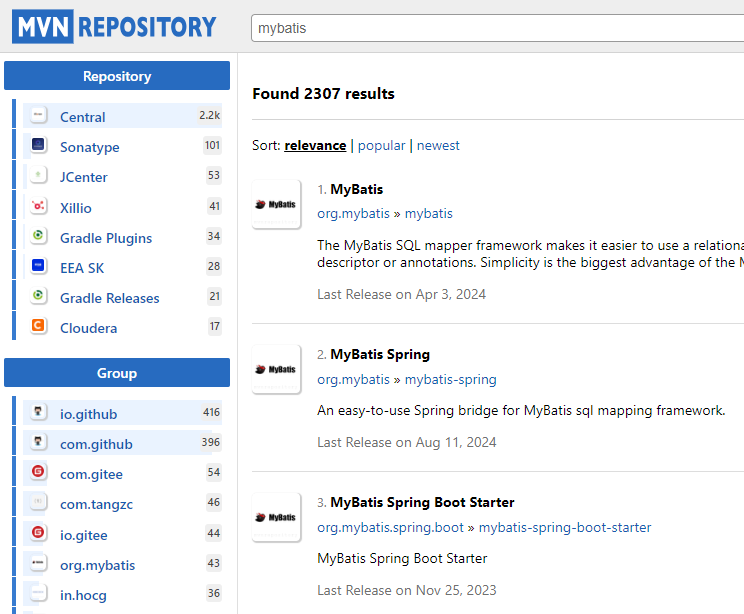Open mybatis artifact link

[428, 214]
